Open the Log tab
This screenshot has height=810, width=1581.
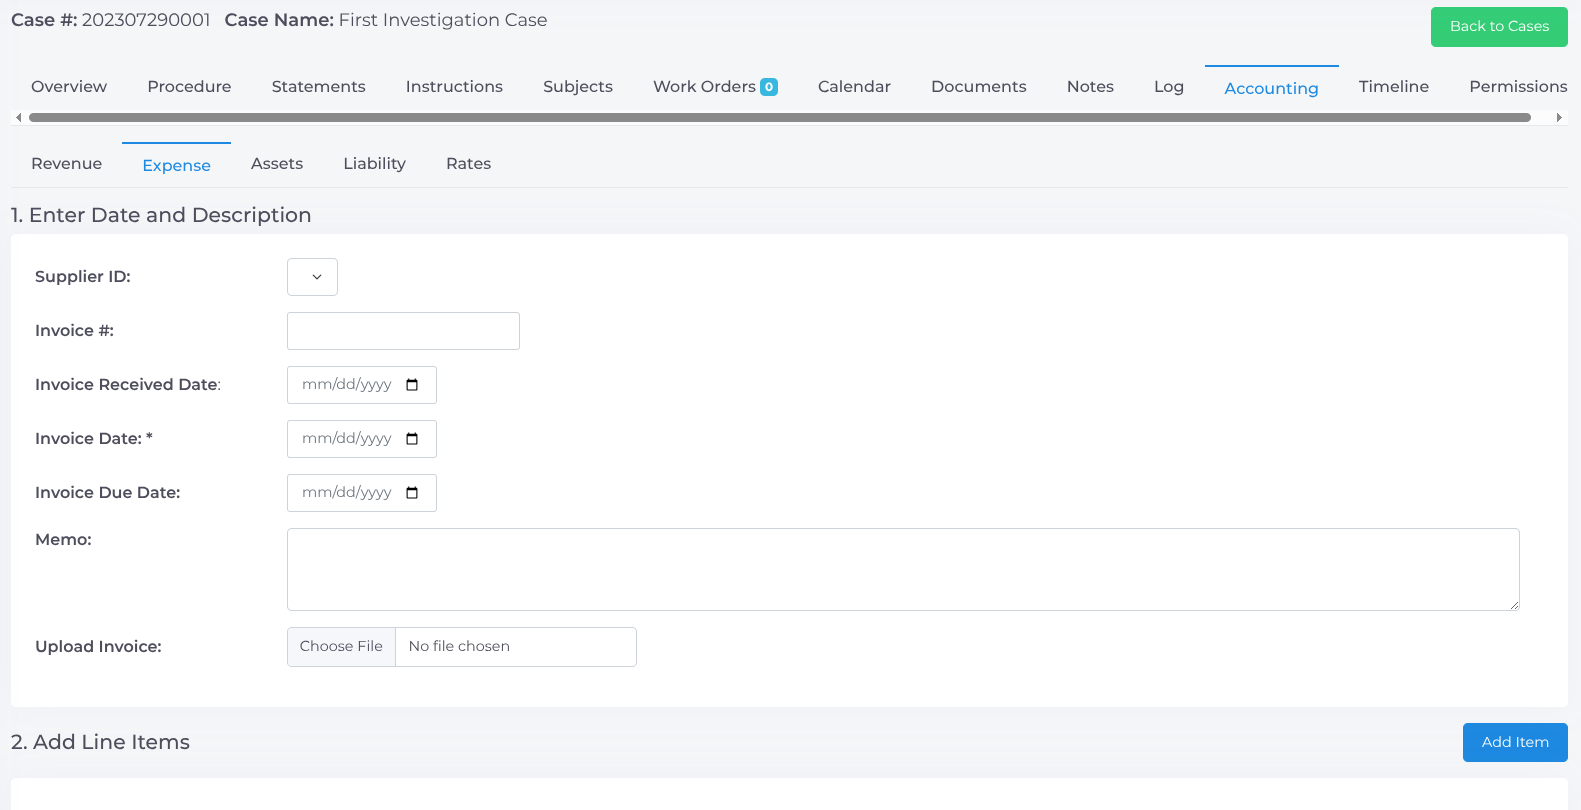pos(1169,87)
